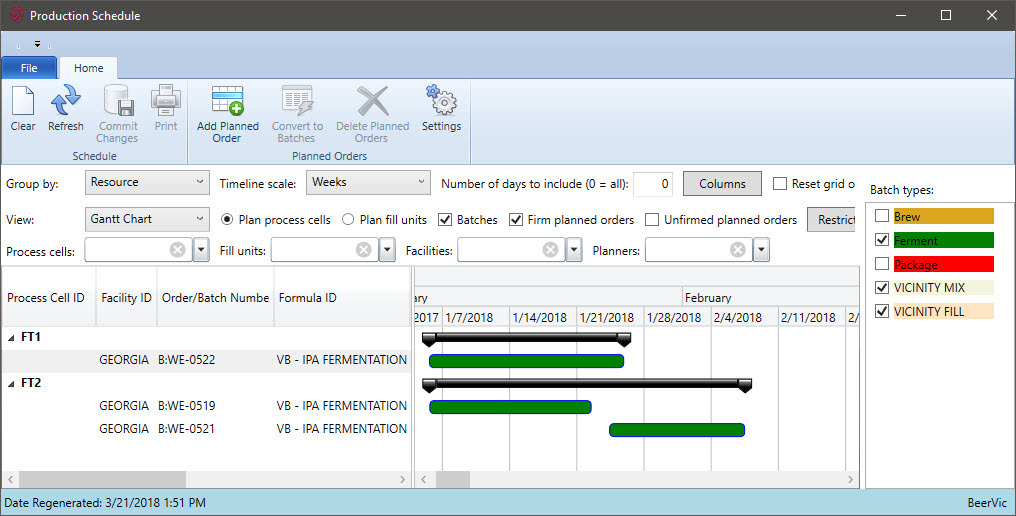The width and height of the screenshot is (1016, 516).
Task: Clear the Planners filter
Action: tap(737, 250)
